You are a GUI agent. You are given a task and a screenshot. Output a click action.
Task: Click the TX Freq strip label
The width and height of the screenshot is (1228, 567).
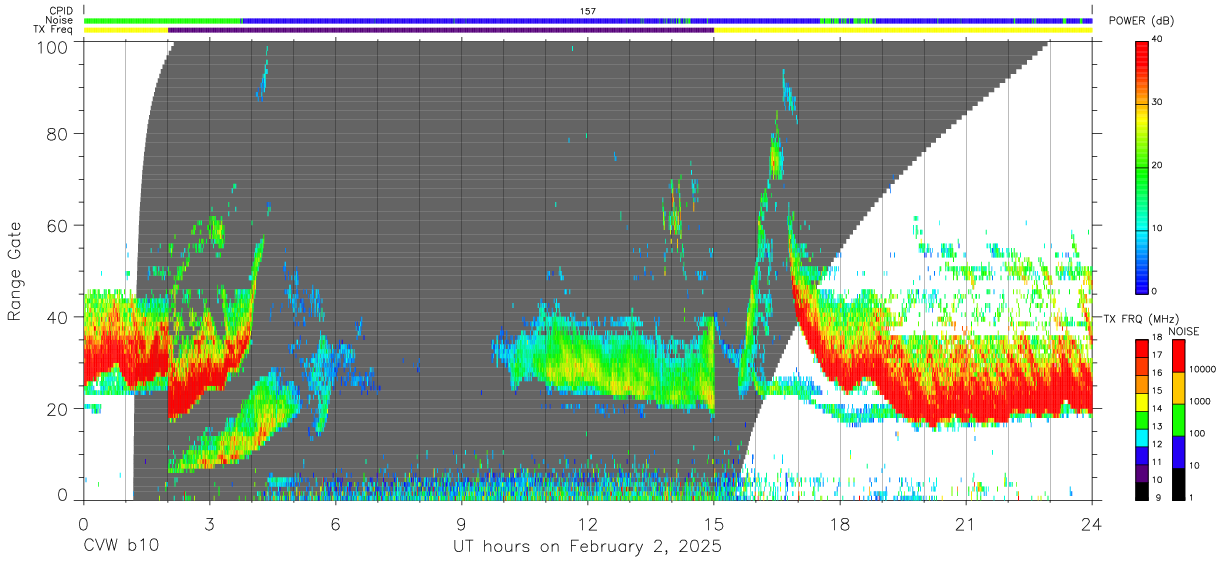(55, 30)
